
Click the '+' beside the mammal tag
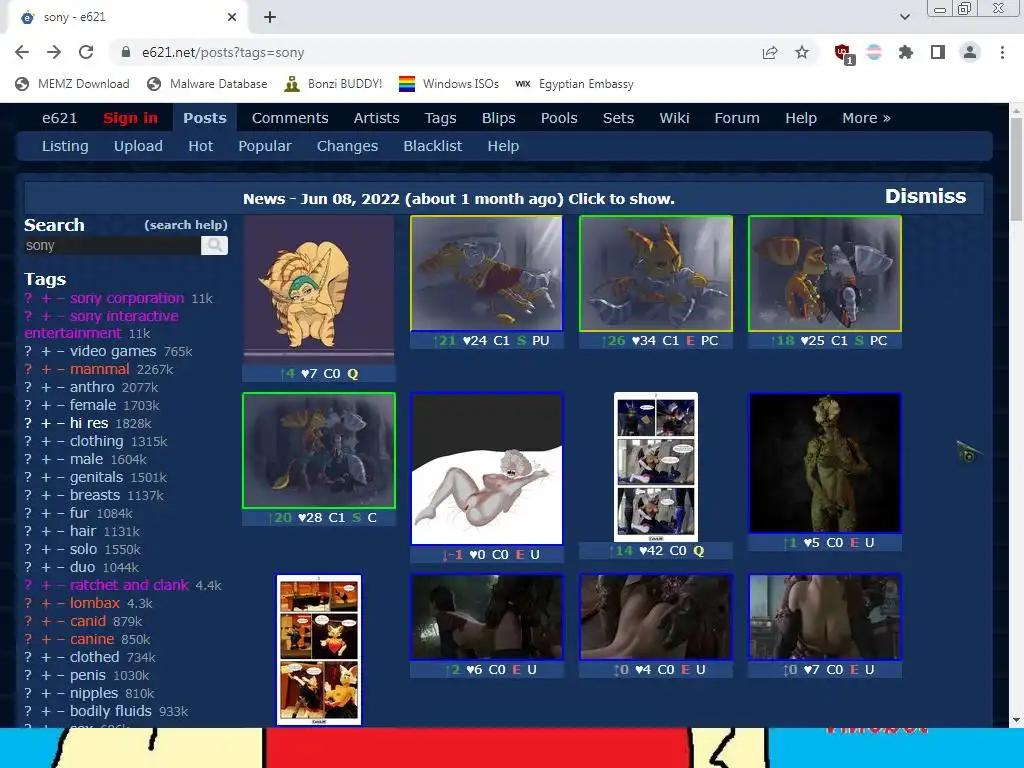pyautogui.click(x=46, y=370)
